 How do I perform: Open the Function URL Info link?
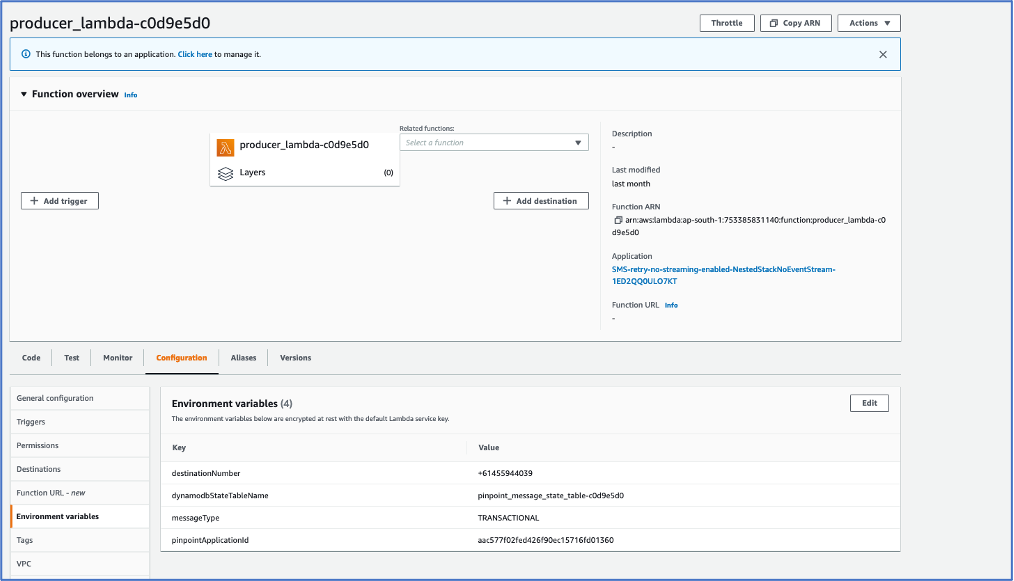point(671,305)
